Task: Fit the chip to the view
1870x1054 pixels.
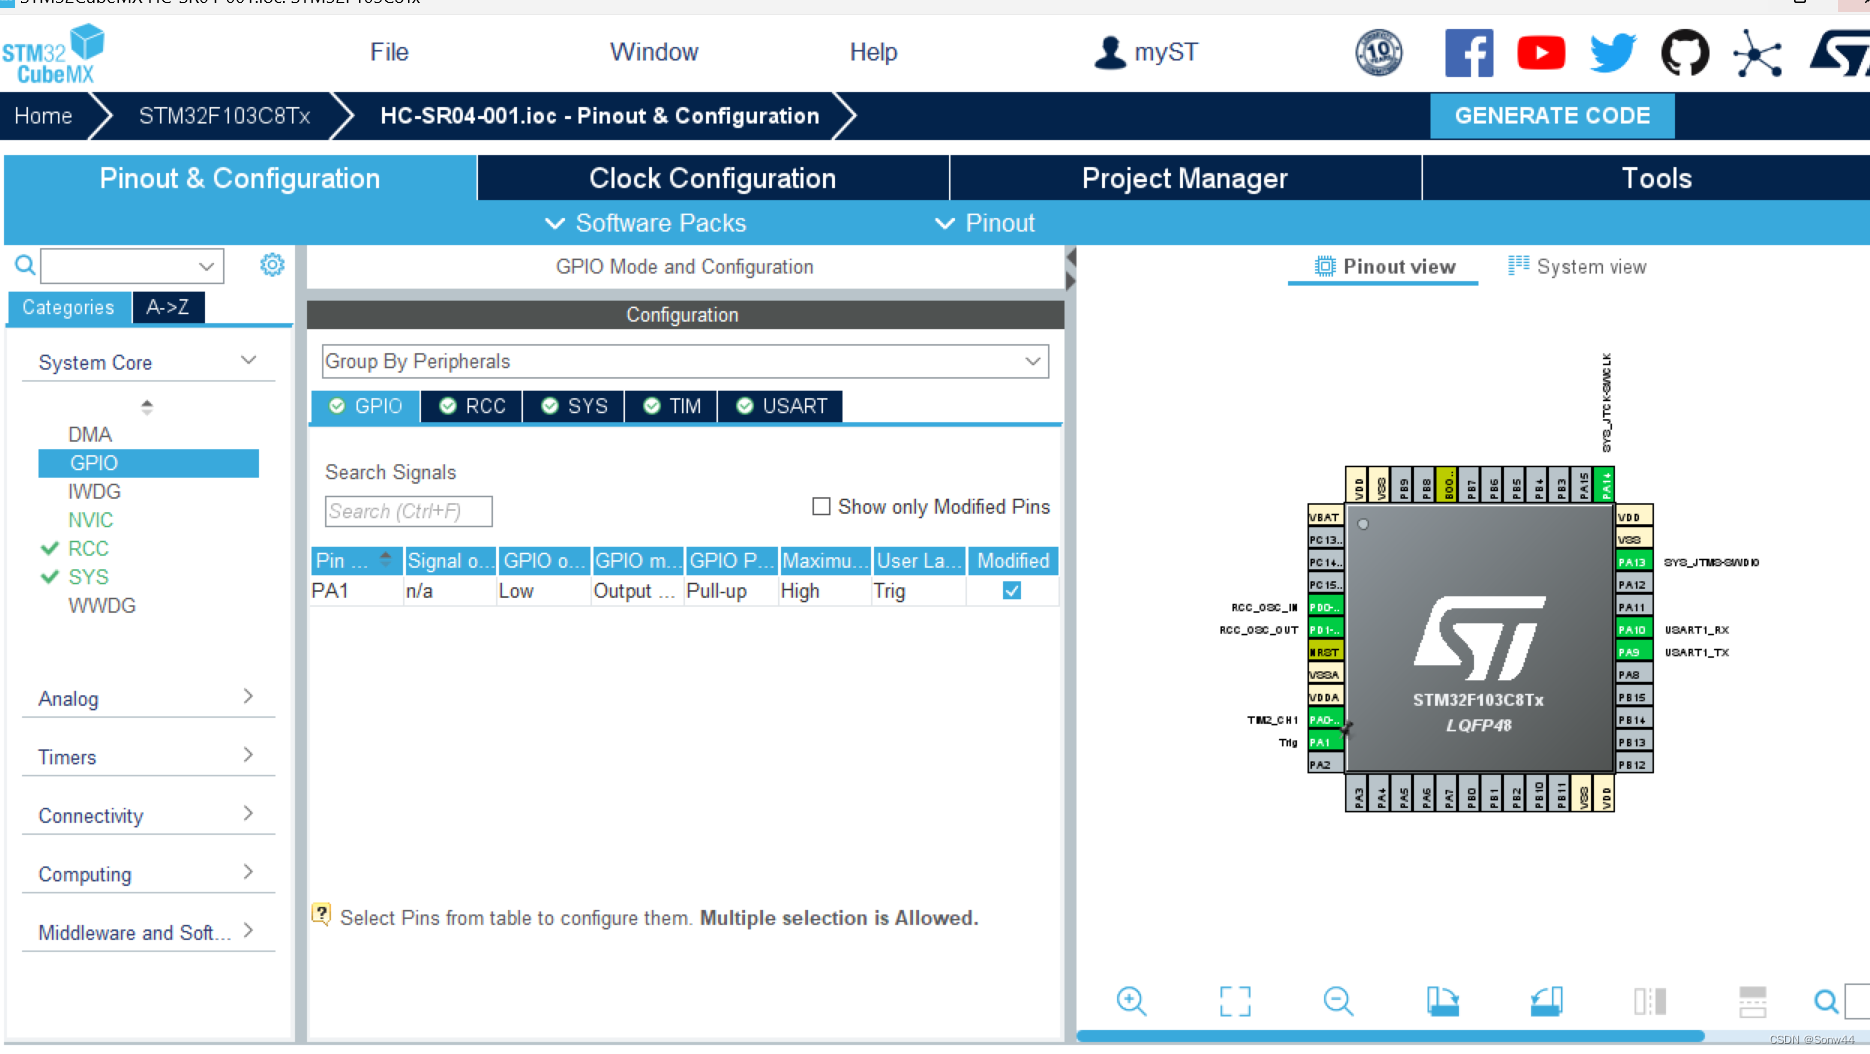Action: pyautogui.click(x=1235, y=1001)
